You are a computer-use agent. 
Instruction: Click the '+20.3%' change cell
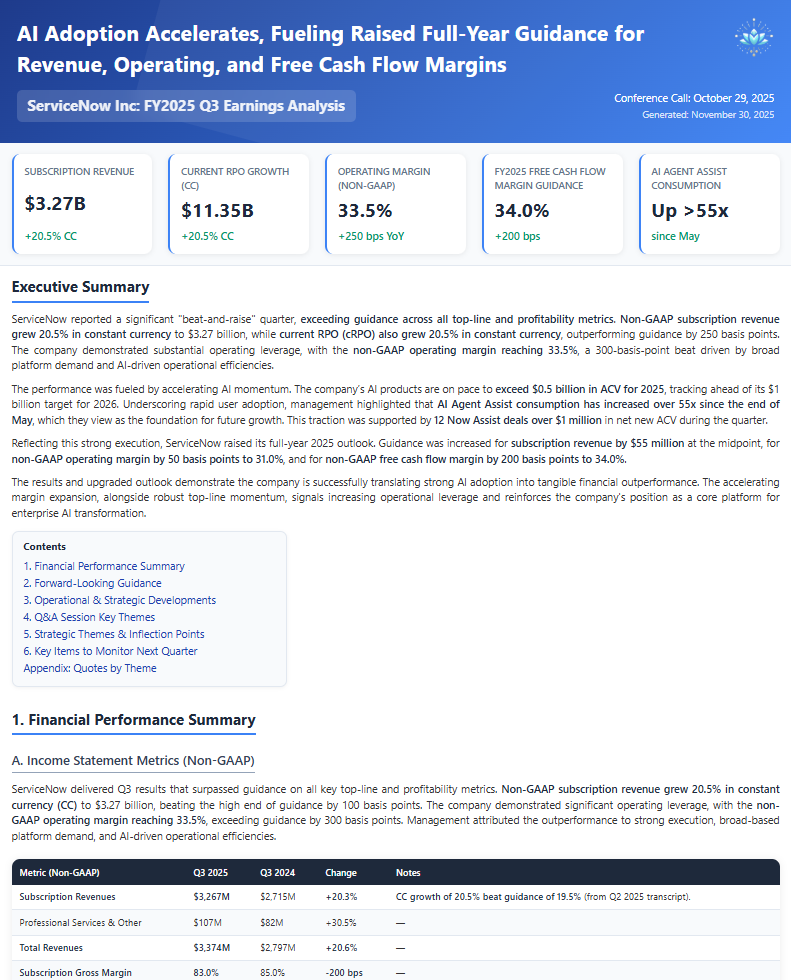[341, 897]
